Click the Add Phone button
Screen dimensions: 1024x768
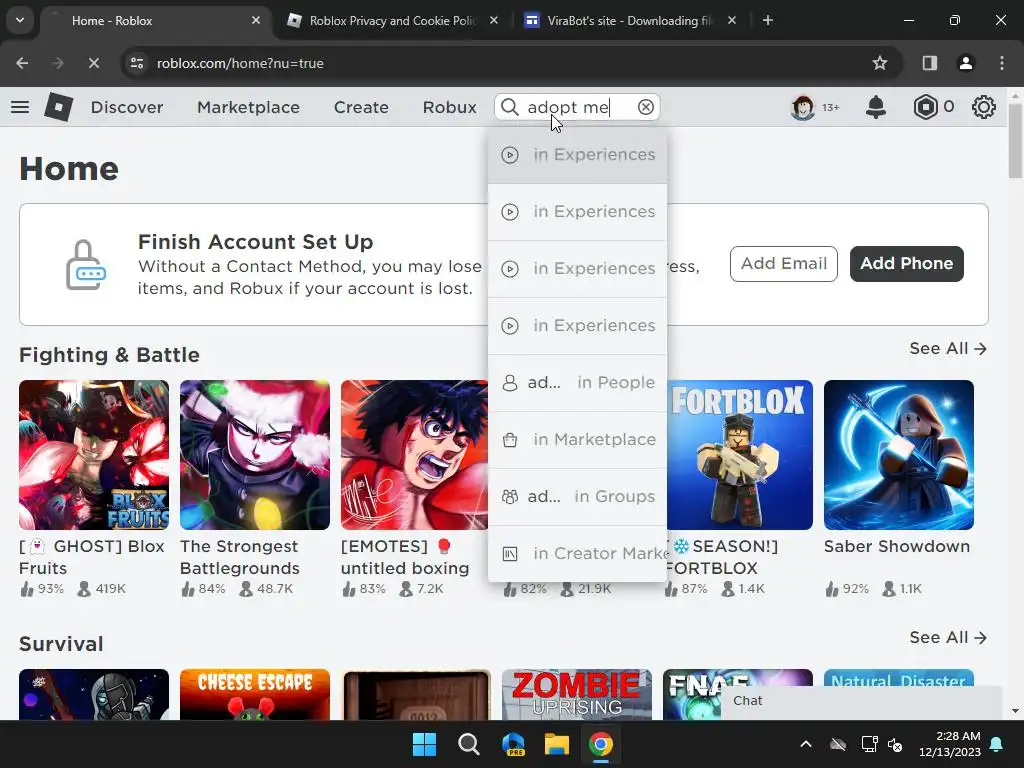click(906, 264)
